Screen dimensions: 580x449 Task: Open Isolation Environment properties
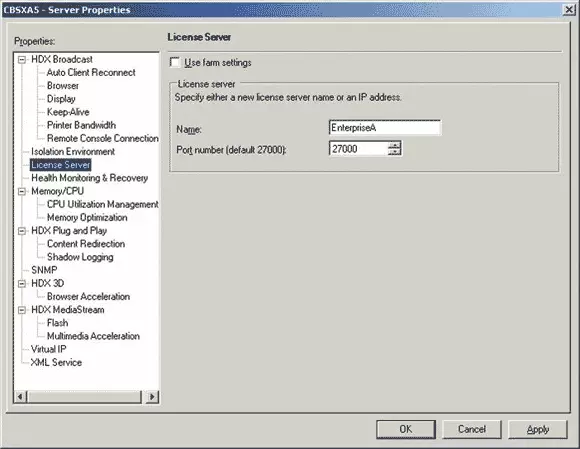coord(73,152)
